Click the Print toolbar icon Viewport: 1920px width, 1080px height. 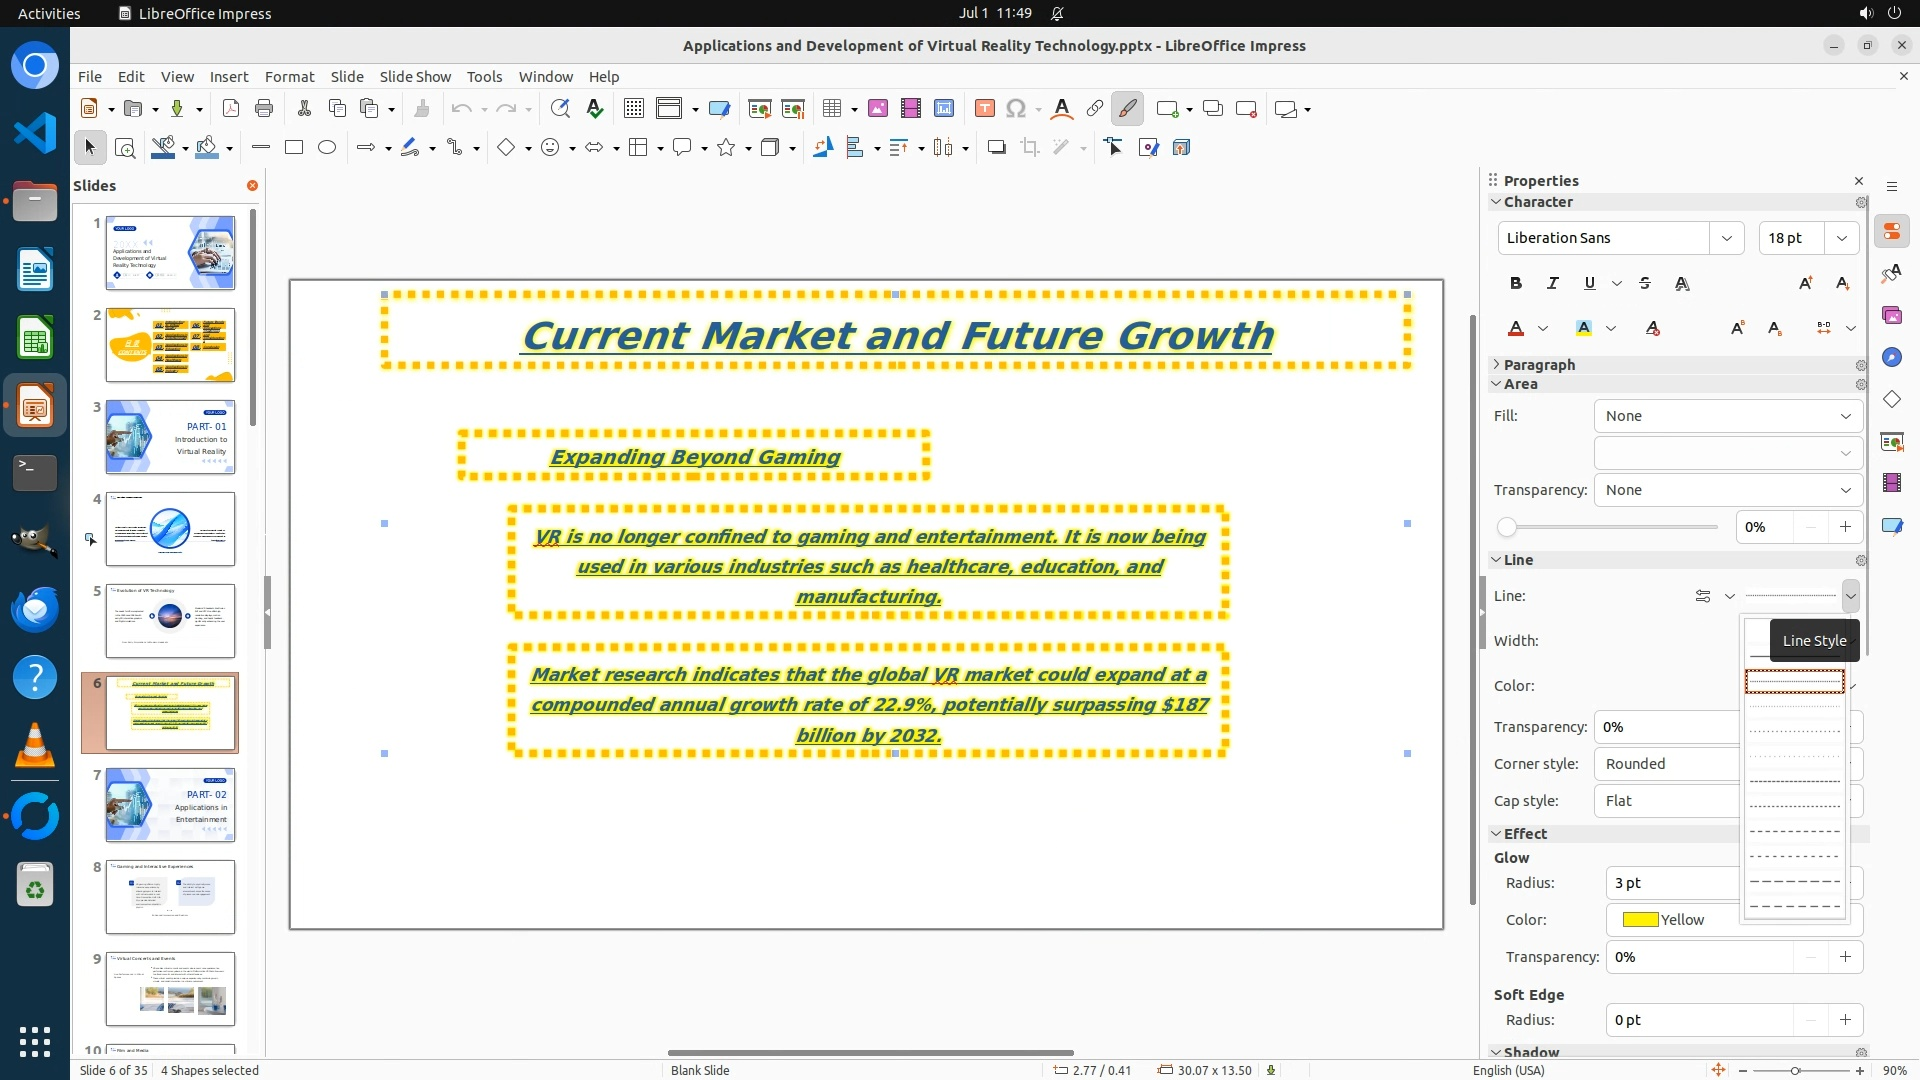(x=264, y=108)
